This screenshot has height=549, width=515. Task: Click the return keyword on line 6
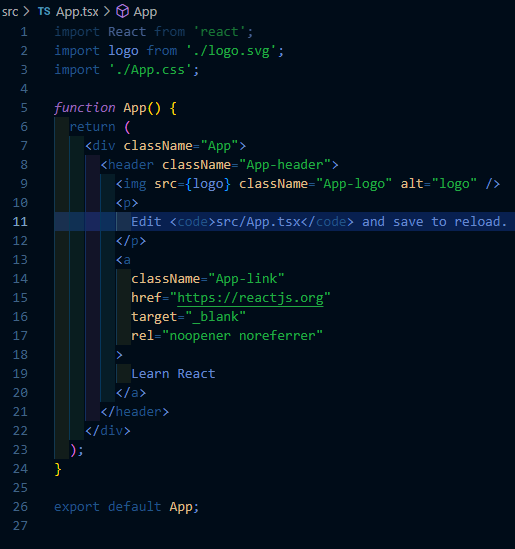click(x=92, y=127)
